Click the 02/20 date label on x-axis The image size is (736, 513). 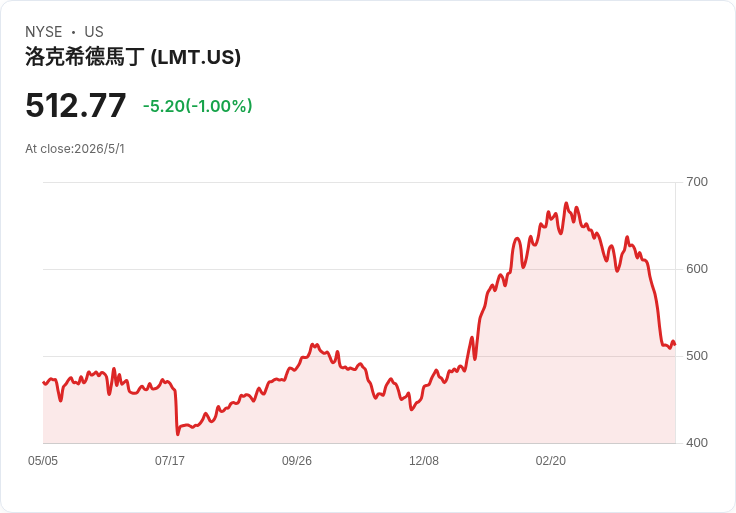point(551,460)
